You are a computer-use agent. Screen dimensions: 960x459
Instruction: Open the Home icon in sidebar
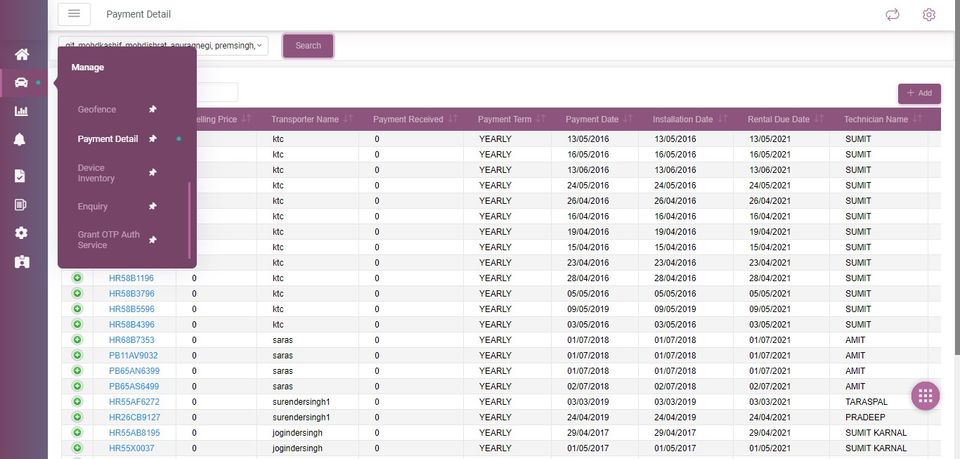click(22, 54)
